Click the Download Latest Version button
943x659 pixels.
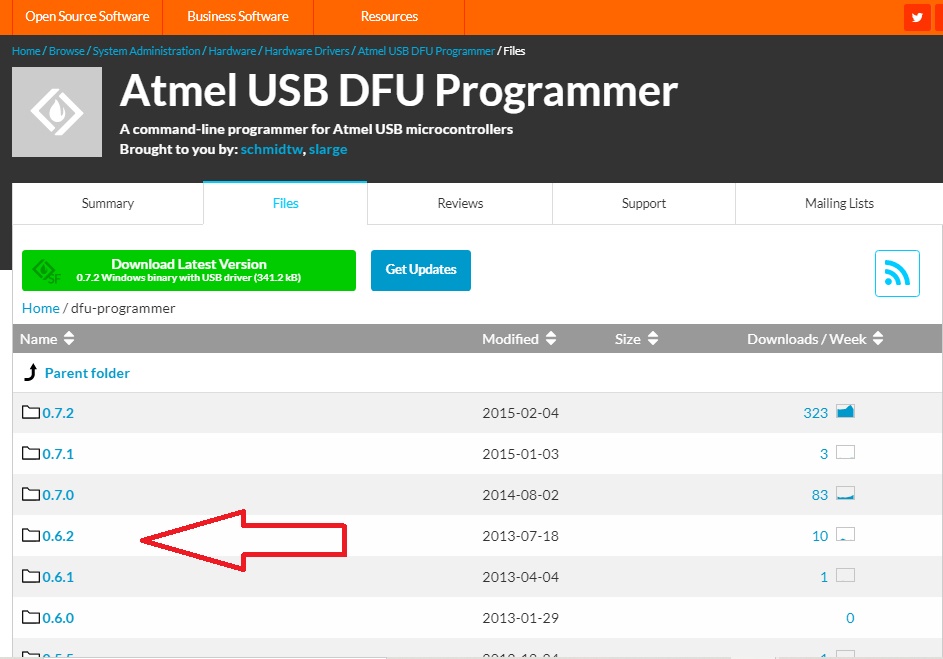(x=189, y=271)
